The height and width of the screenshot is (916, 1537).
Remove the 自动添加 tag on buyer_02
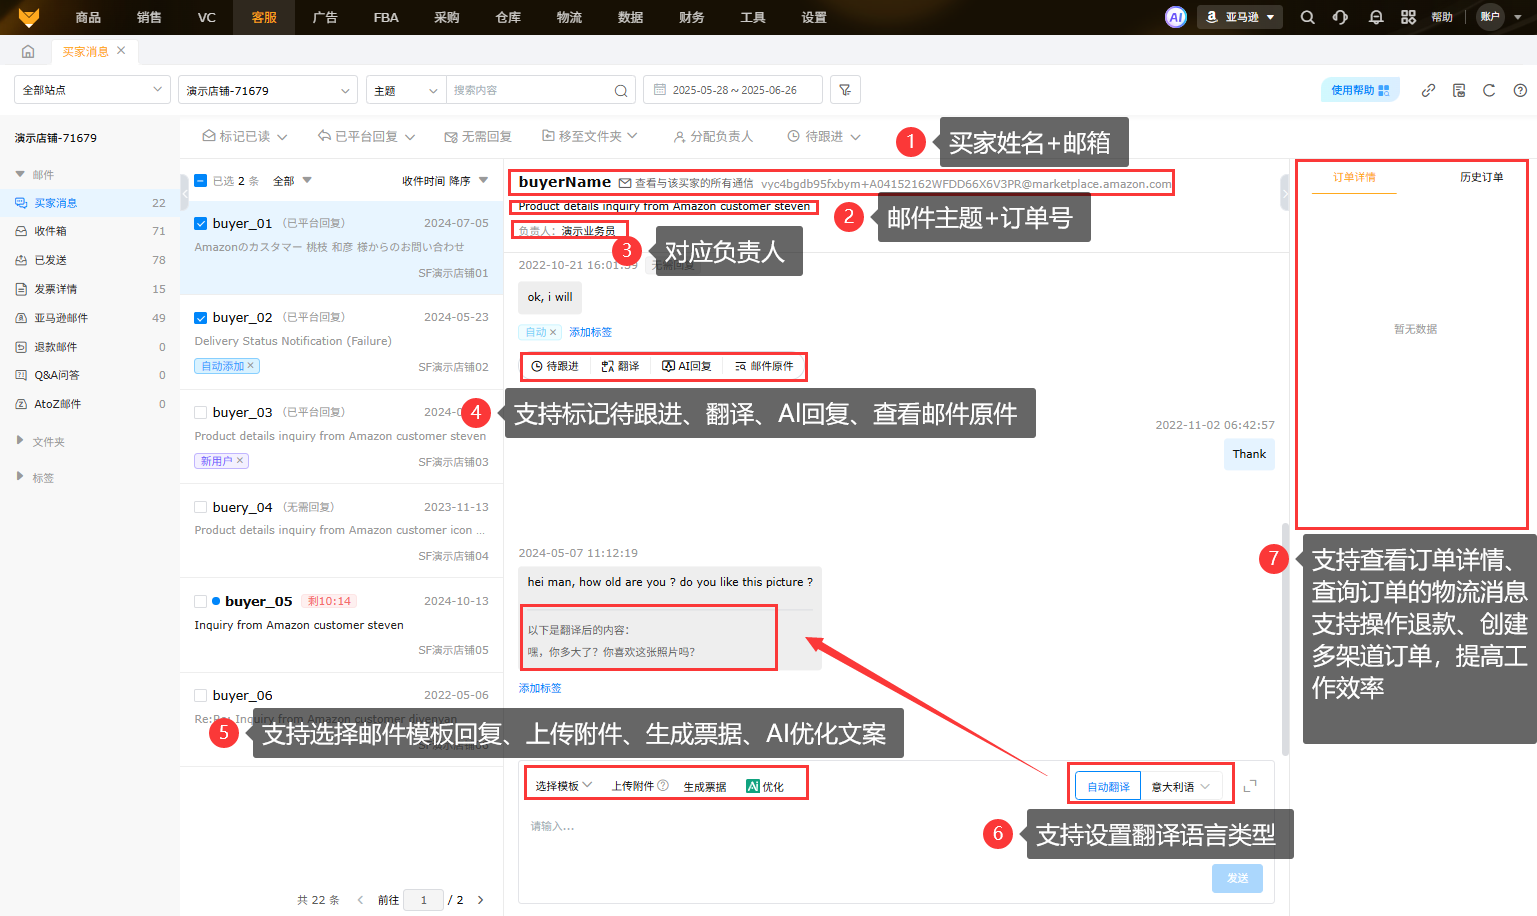pyautogui.click(x=251, y=366)
